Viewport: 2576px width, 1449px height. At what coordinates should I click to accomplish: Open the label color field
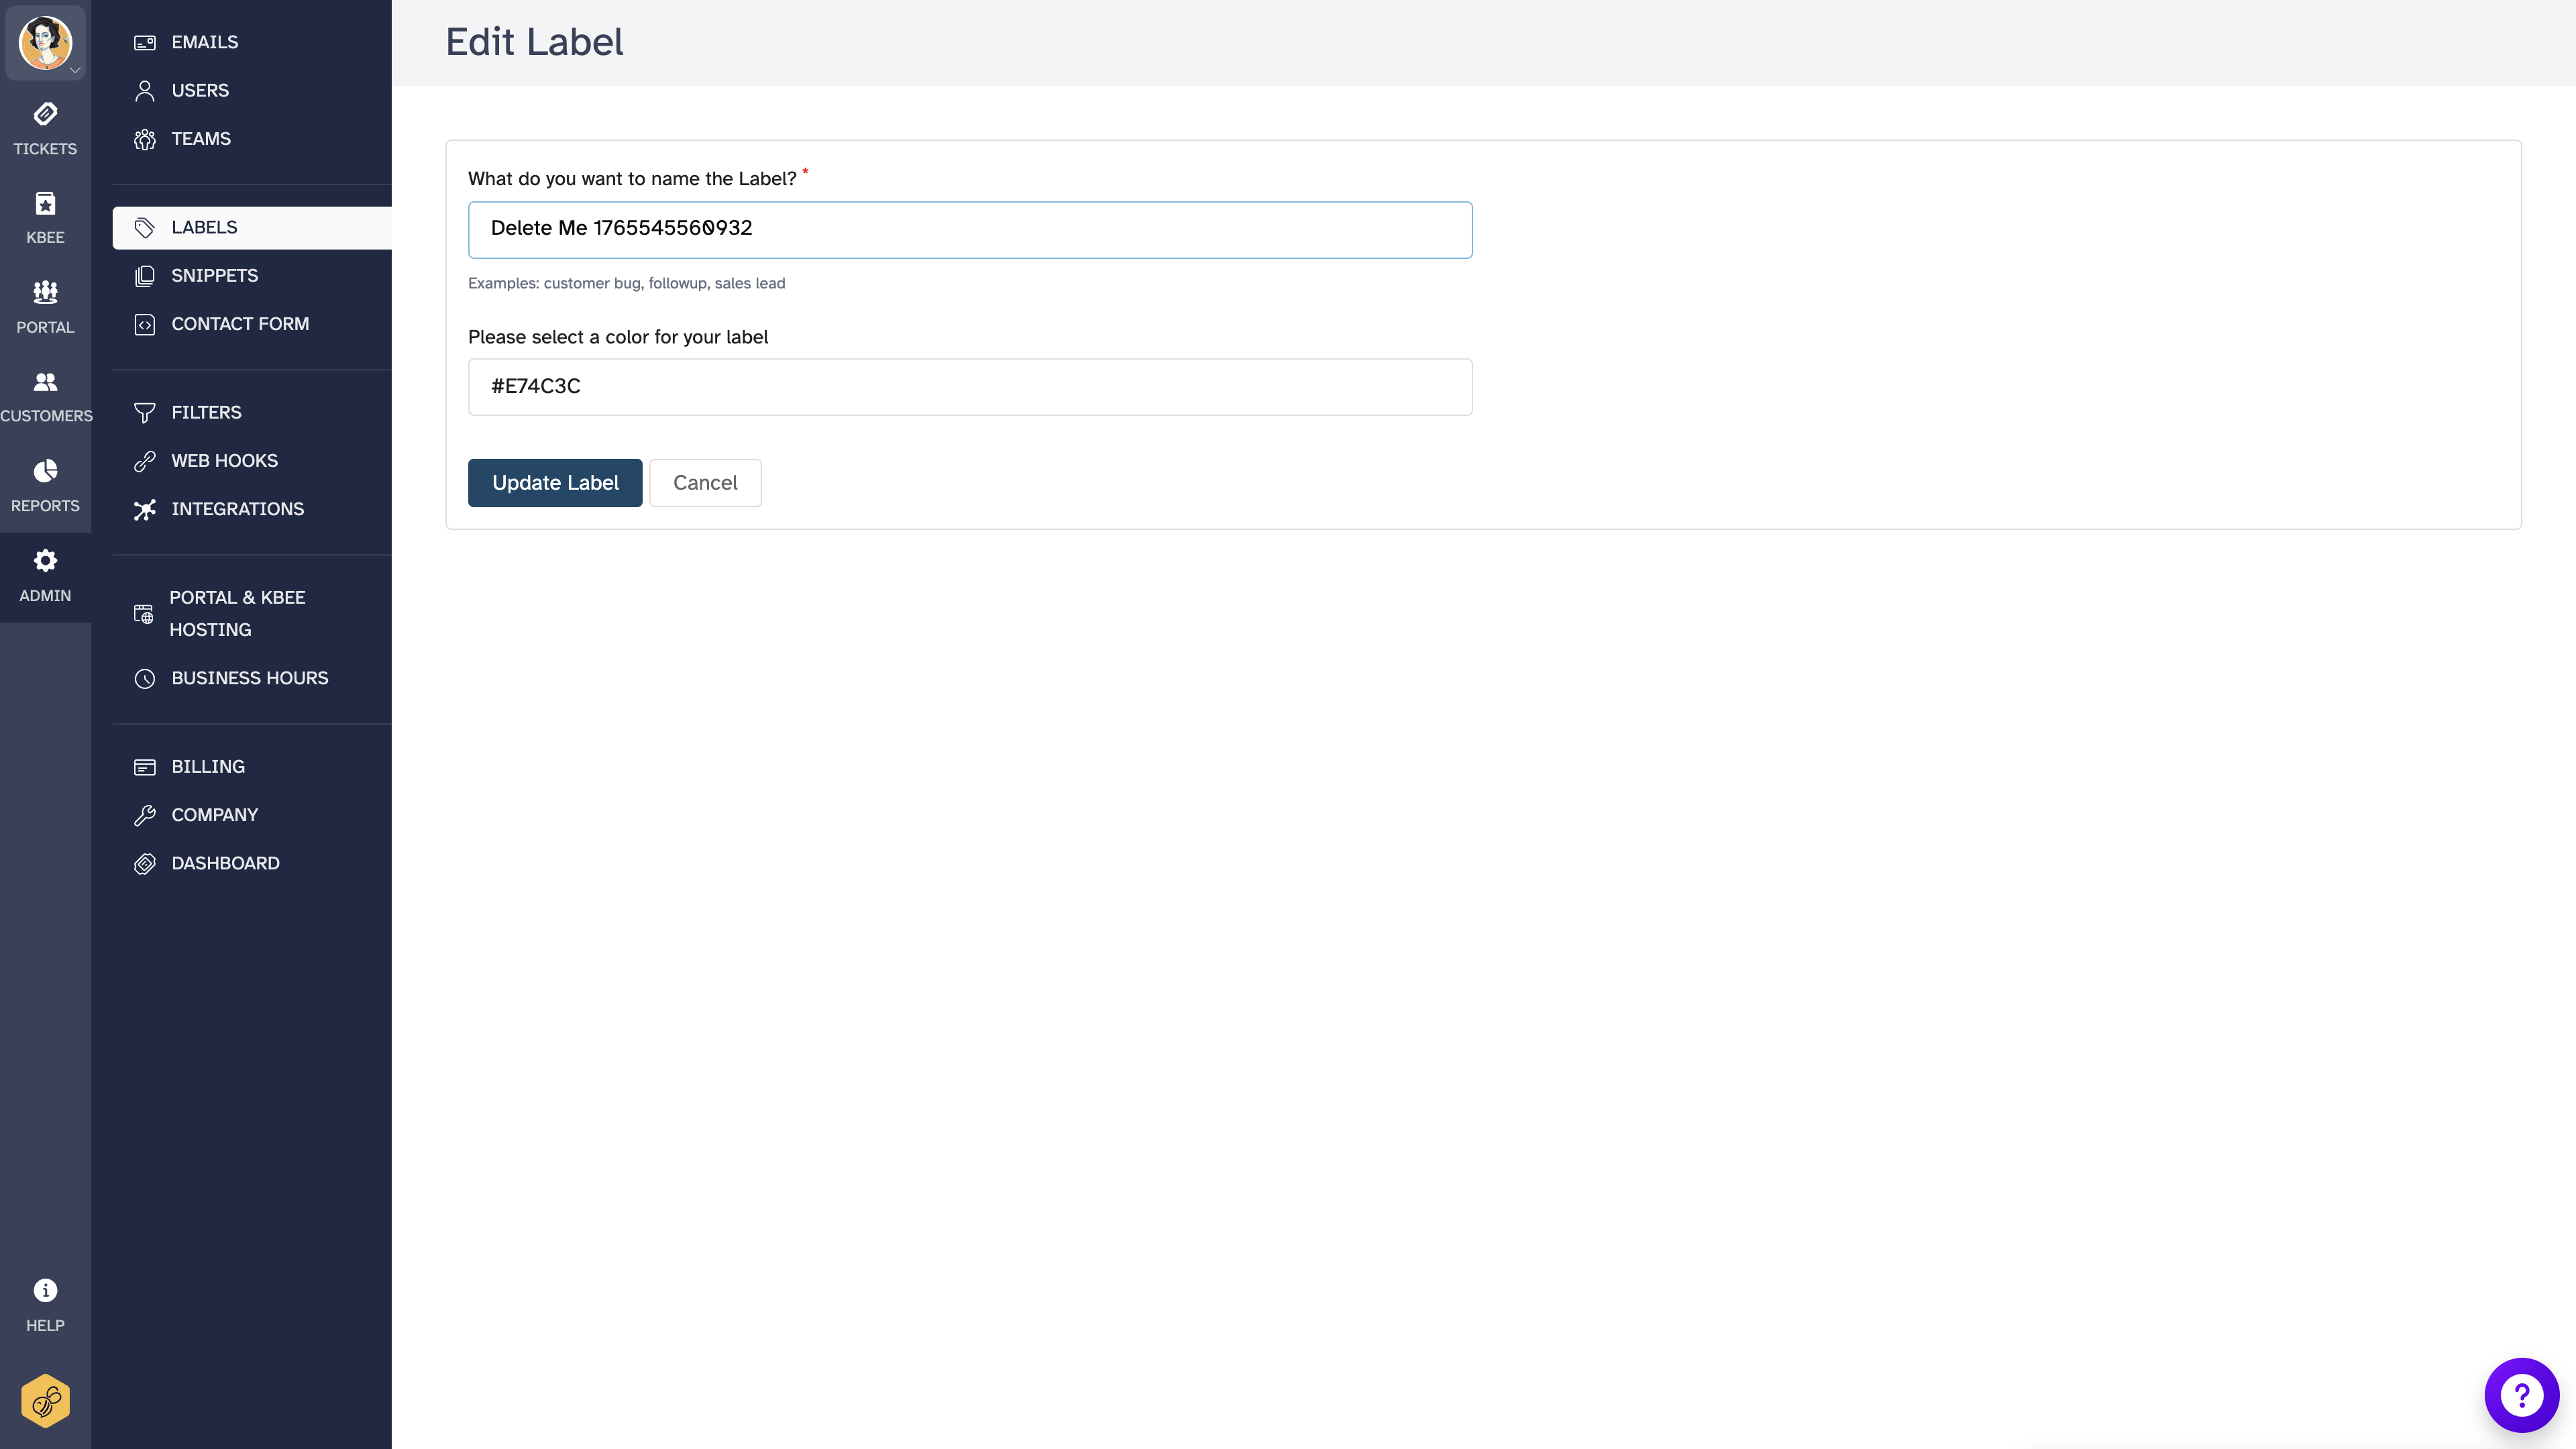pyautogui.click(x=969, y=386)
